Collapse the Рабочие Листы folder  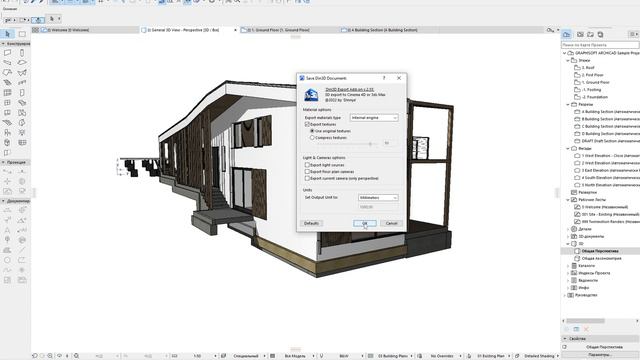click(568, 200)
